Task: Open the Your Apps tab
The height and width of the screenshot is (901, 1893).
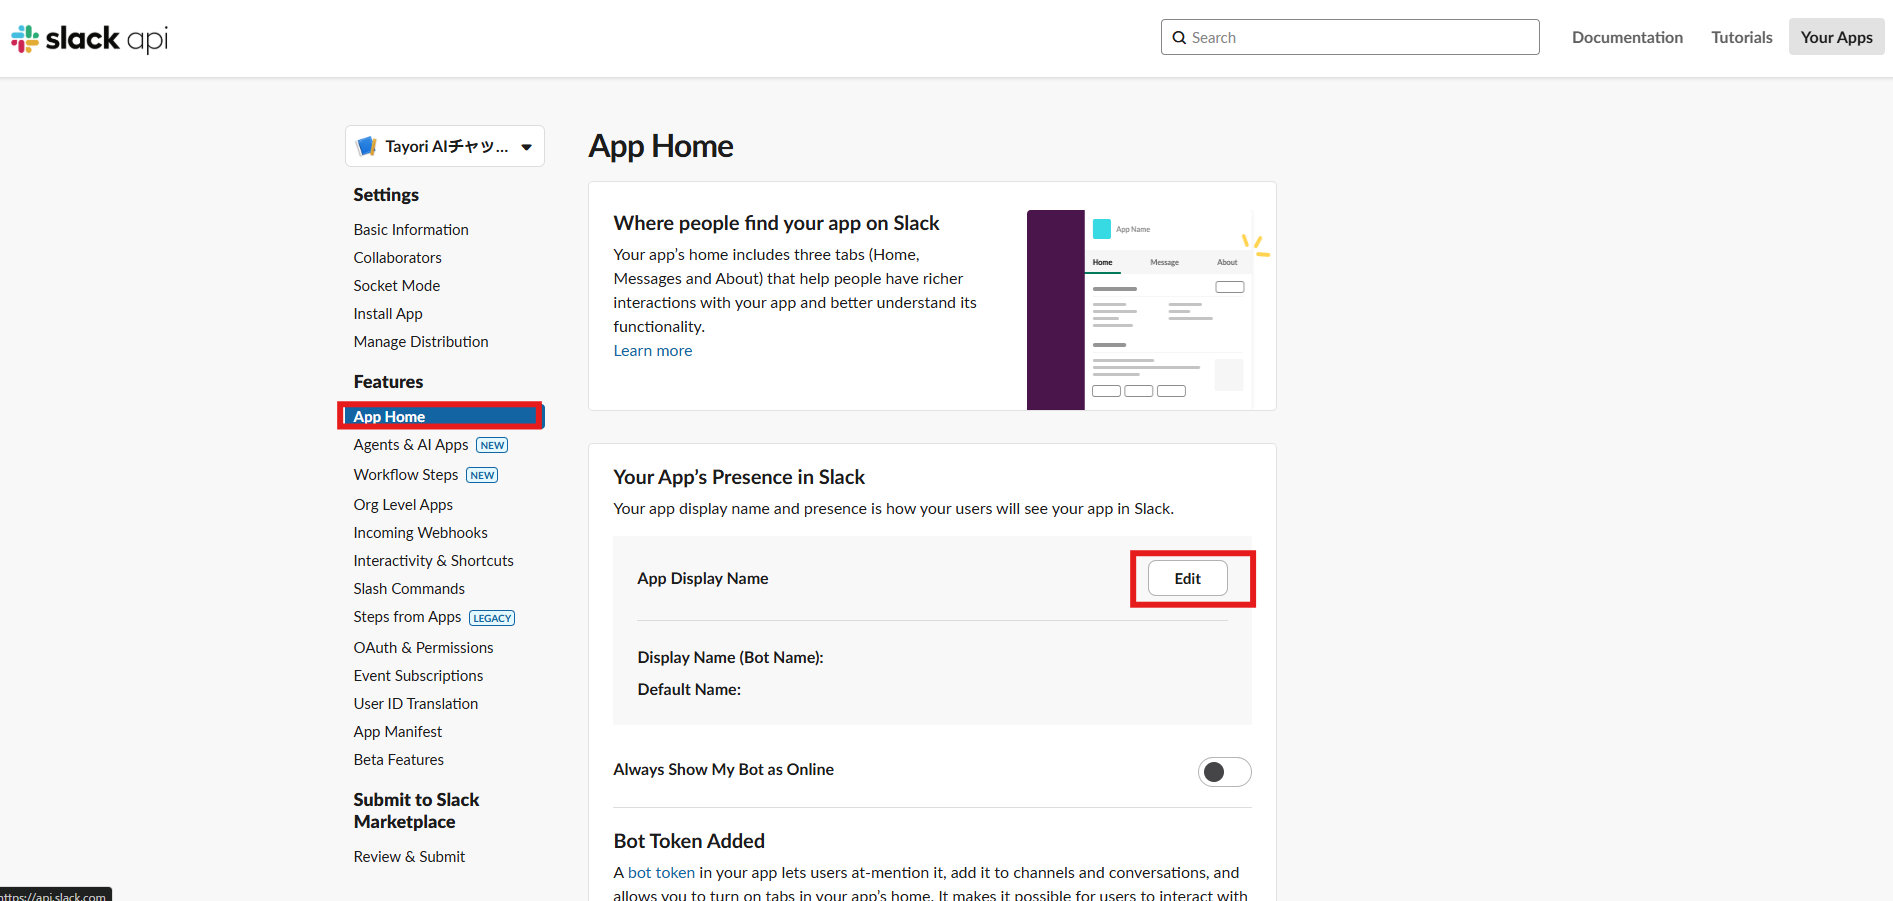Action: [x=1836, y=37]
